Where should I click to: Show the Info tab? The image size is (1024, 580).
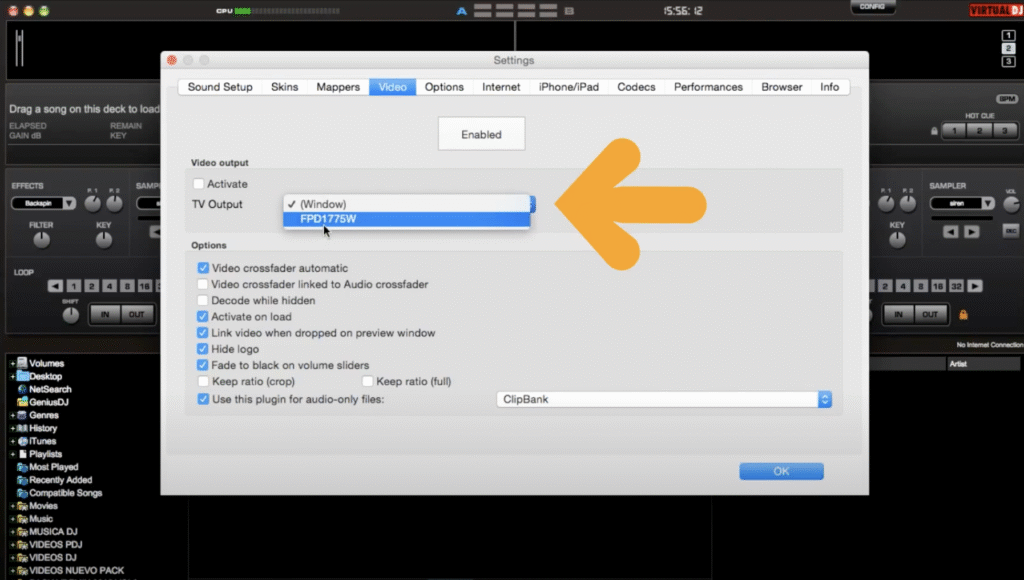point(829,87)
